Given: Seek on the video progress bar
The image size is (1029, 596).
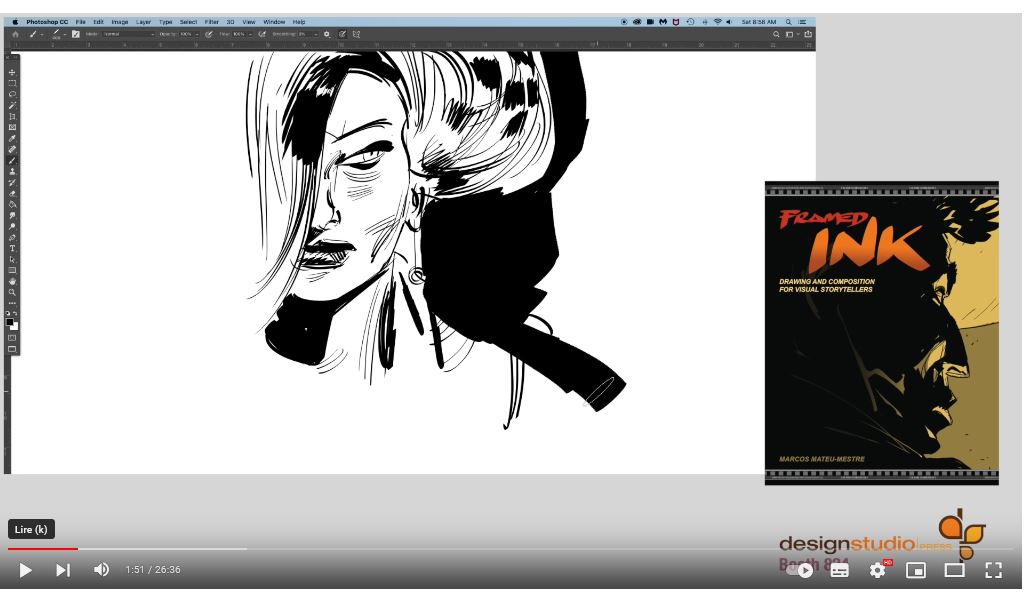Looking at the screenshot, I should coord(511,548).
